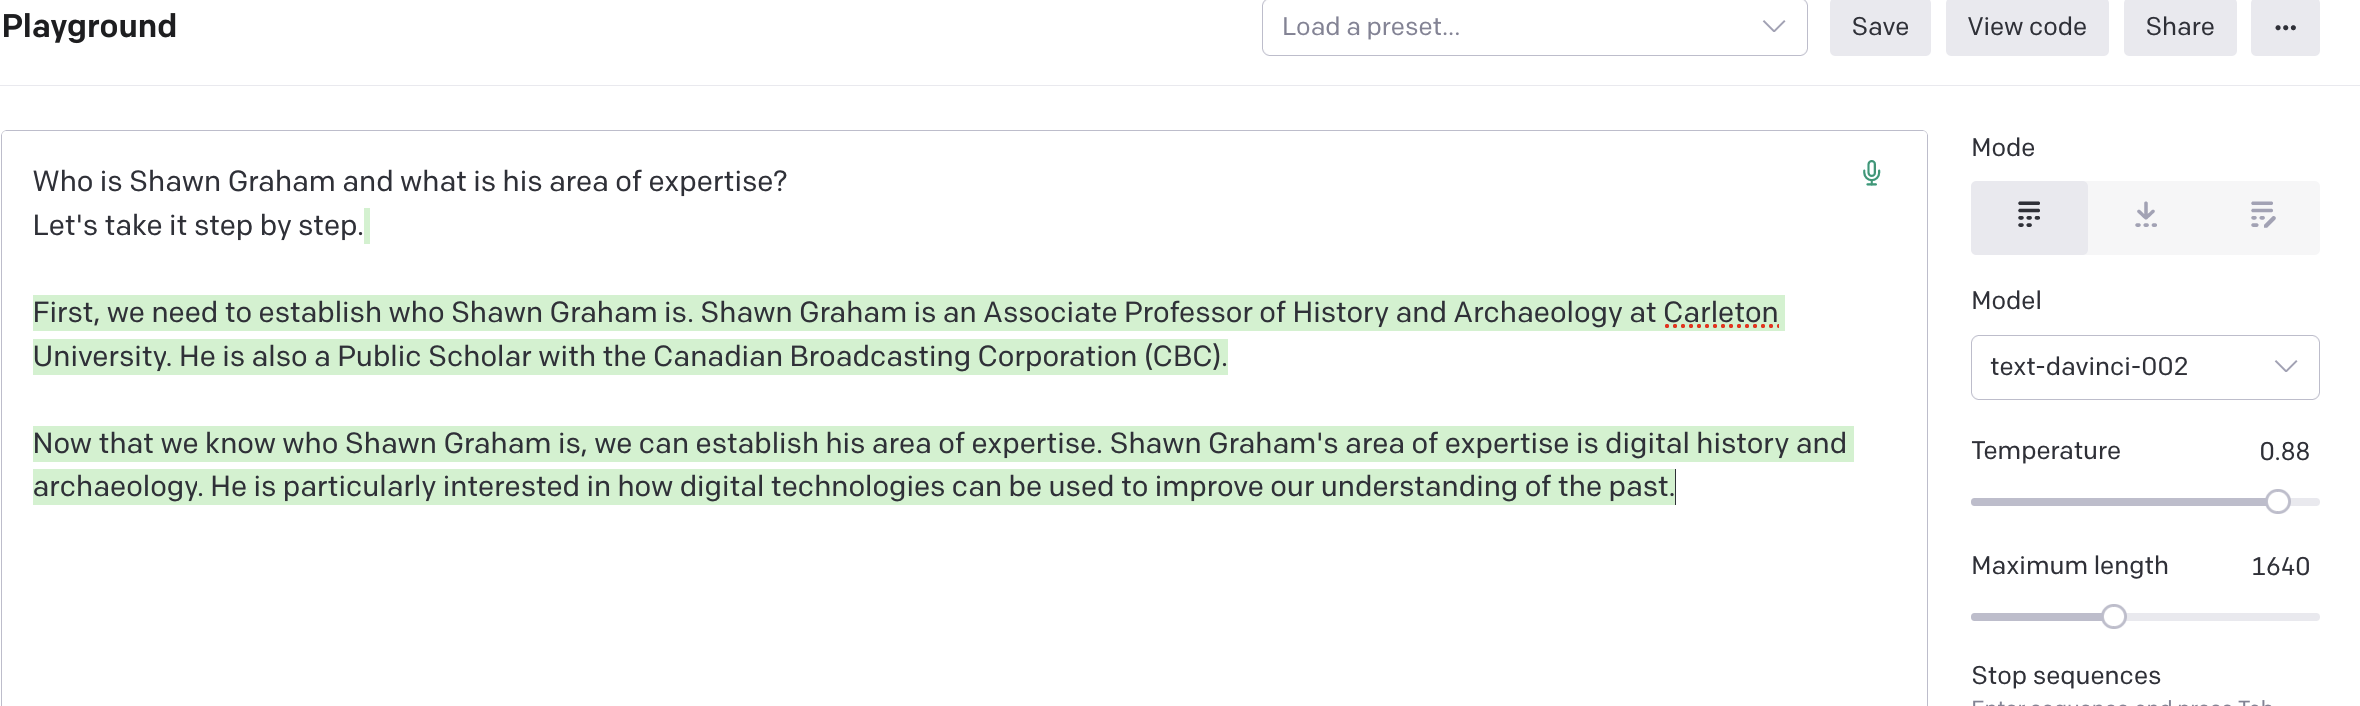Screen dimensions: 2360x706
Task: Expand the Load a preset chevron
Action: (x=1774, y=27)
